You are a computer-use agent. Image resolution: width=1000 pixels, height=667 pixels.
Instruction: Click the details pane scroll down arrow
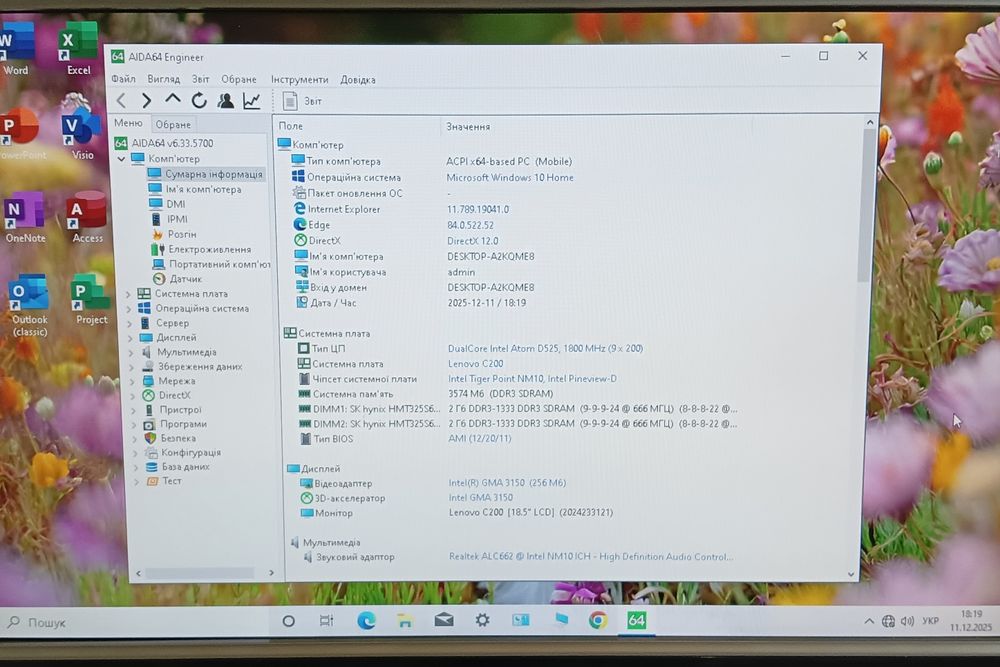point(851,574)
